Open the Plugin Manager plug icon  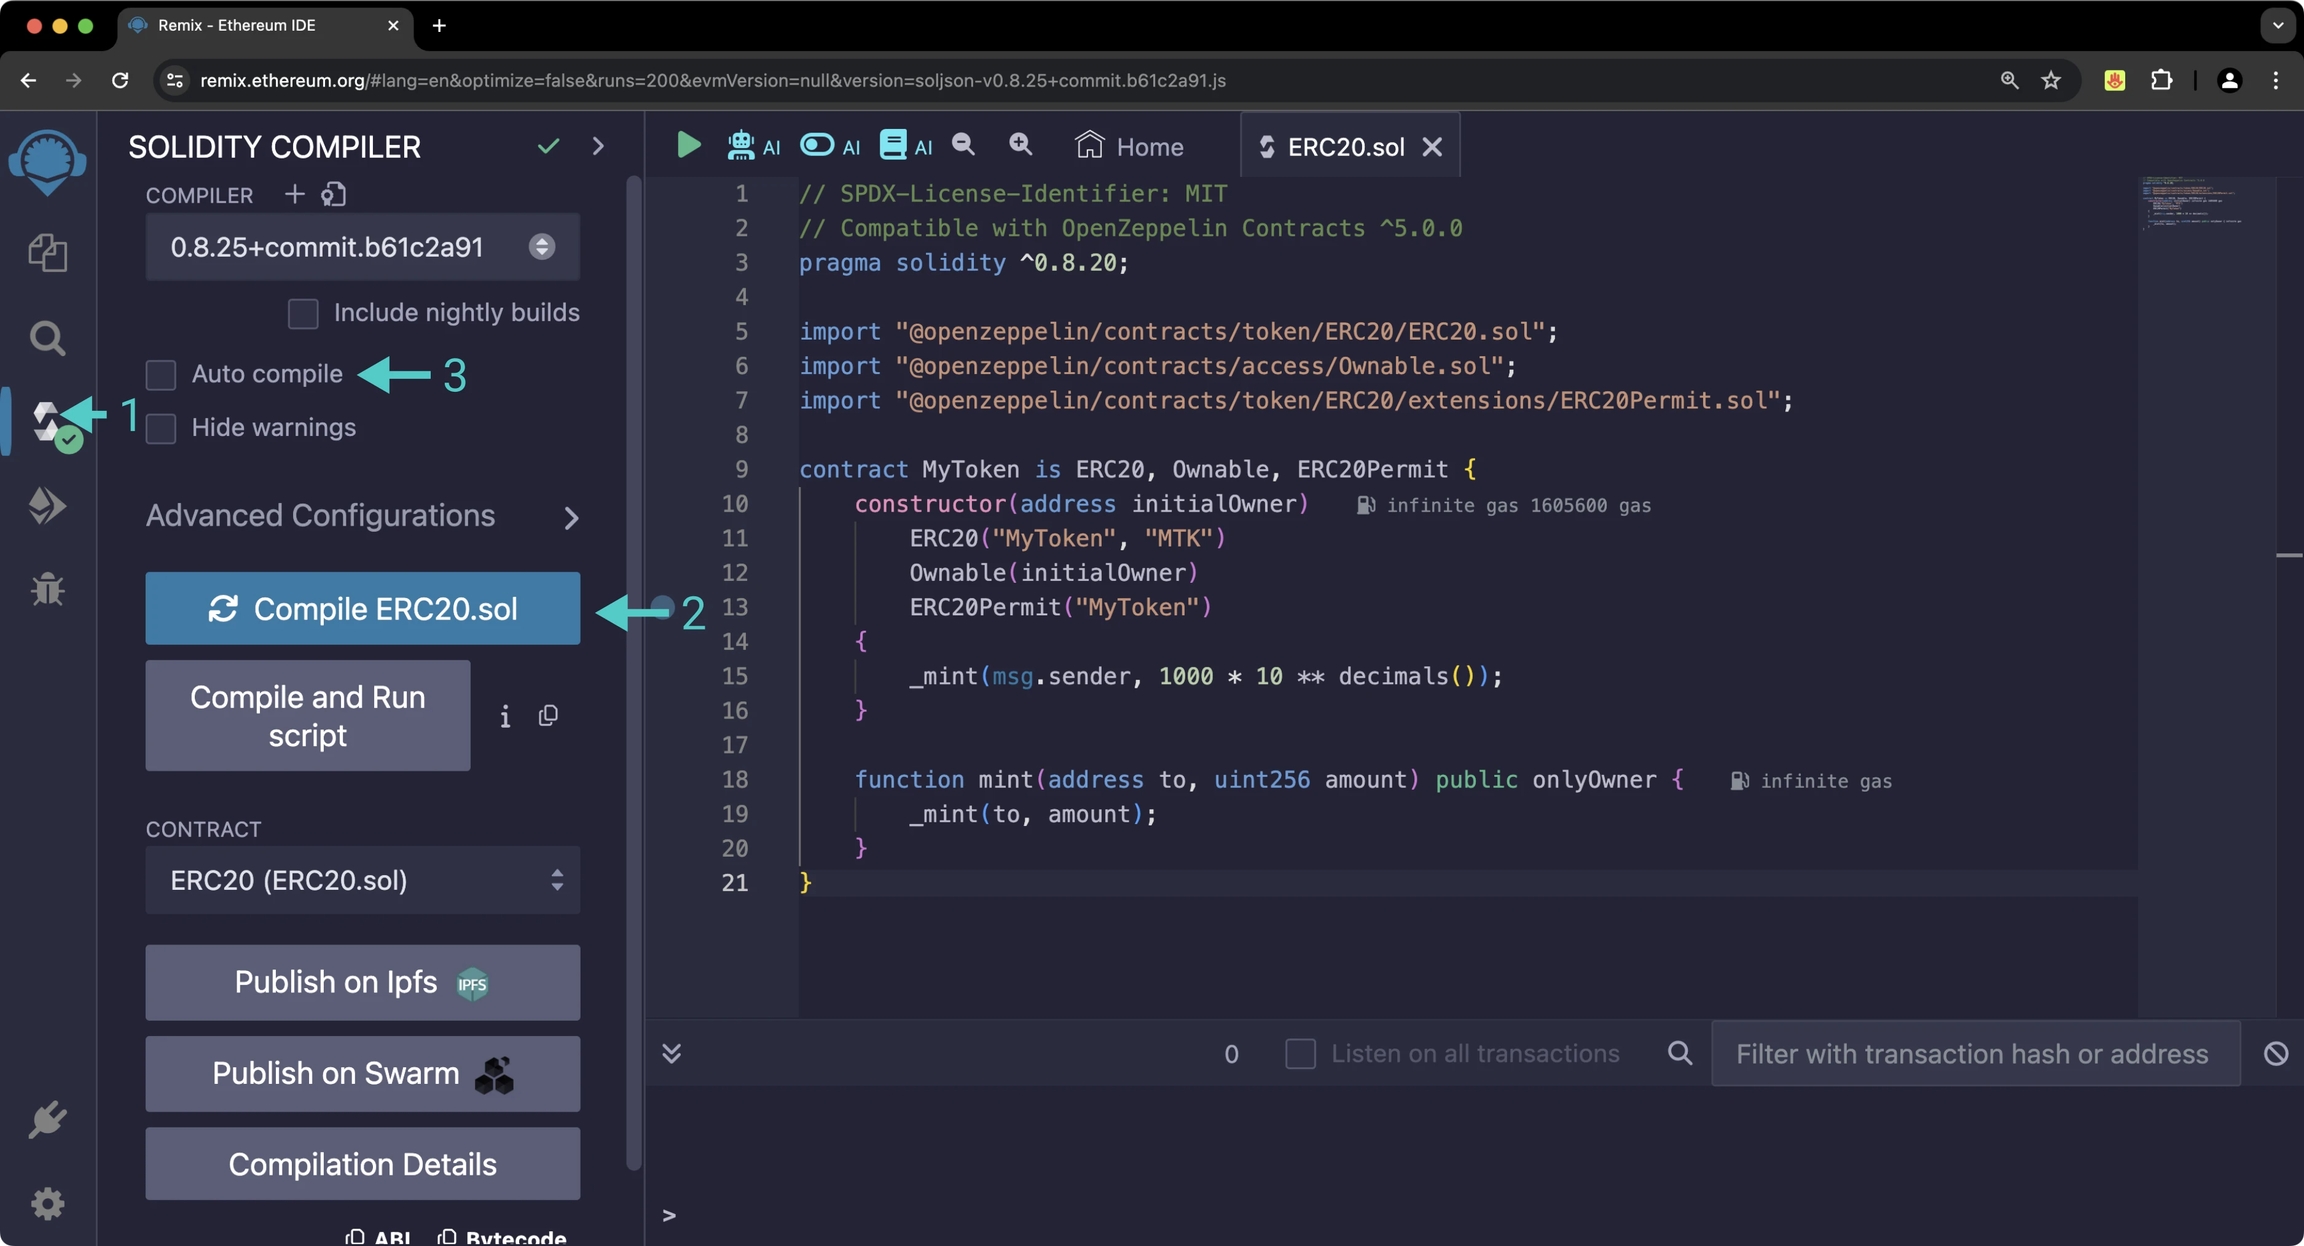(47, 1120)
